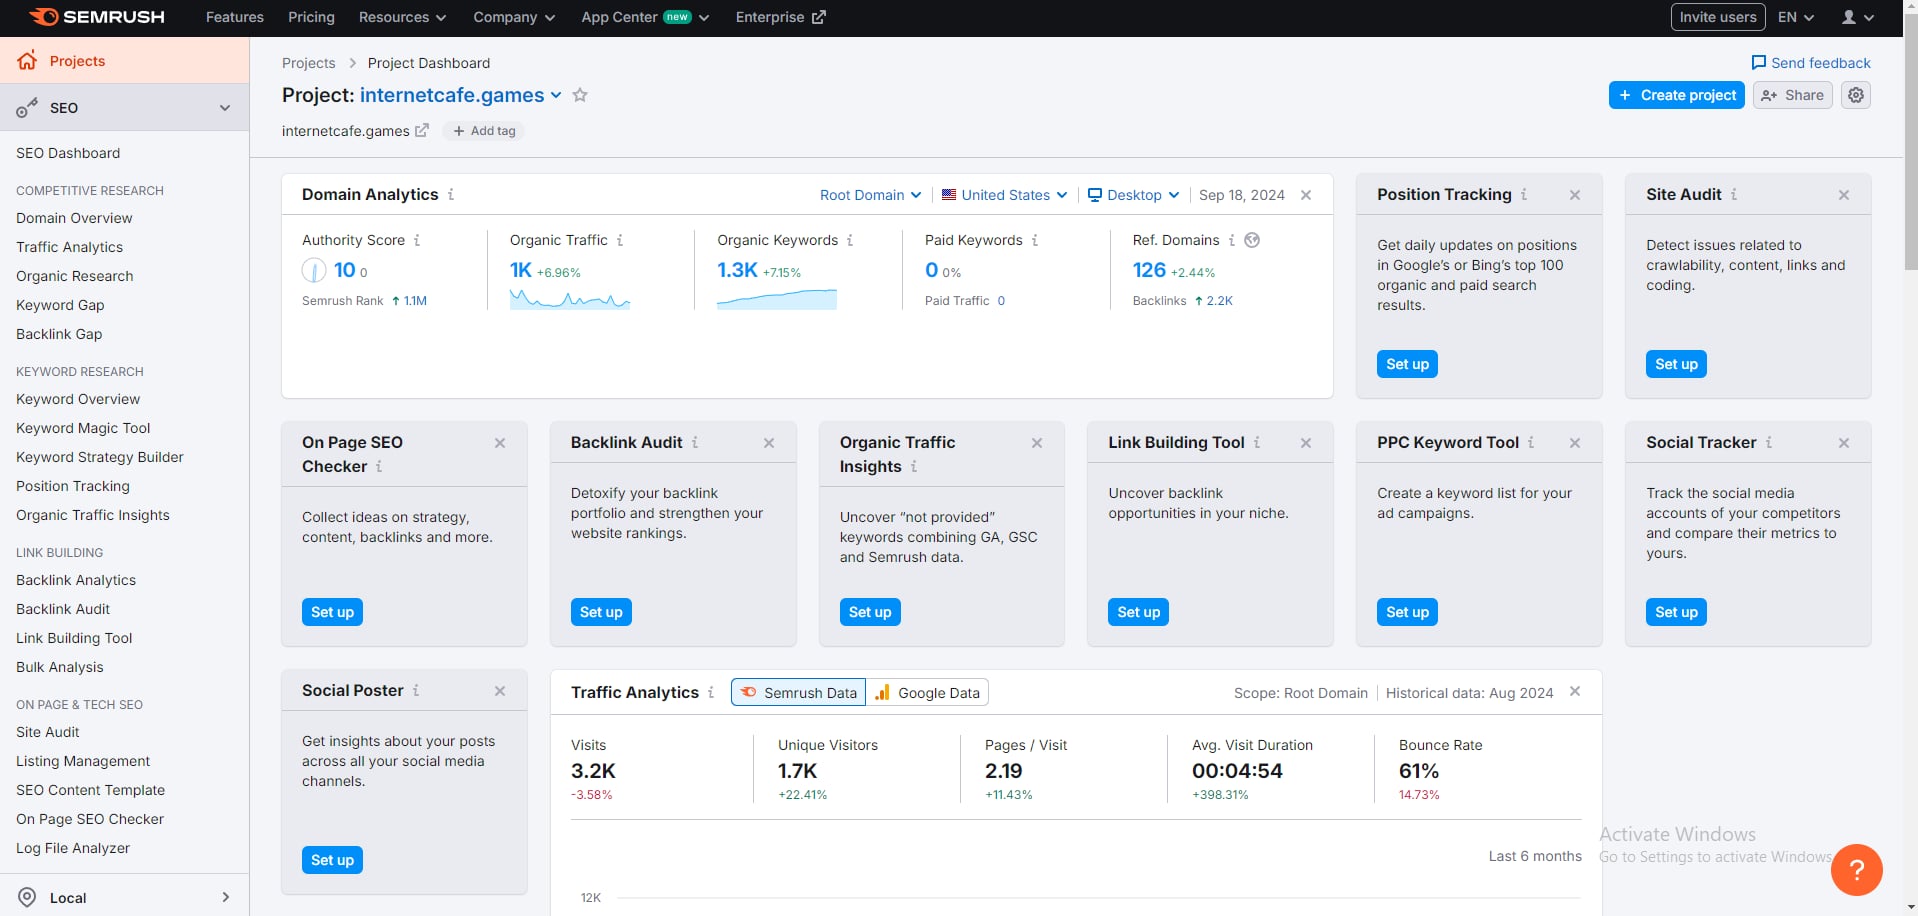Click the Organic Traffic trend sparkline

[x=569, y=298]
